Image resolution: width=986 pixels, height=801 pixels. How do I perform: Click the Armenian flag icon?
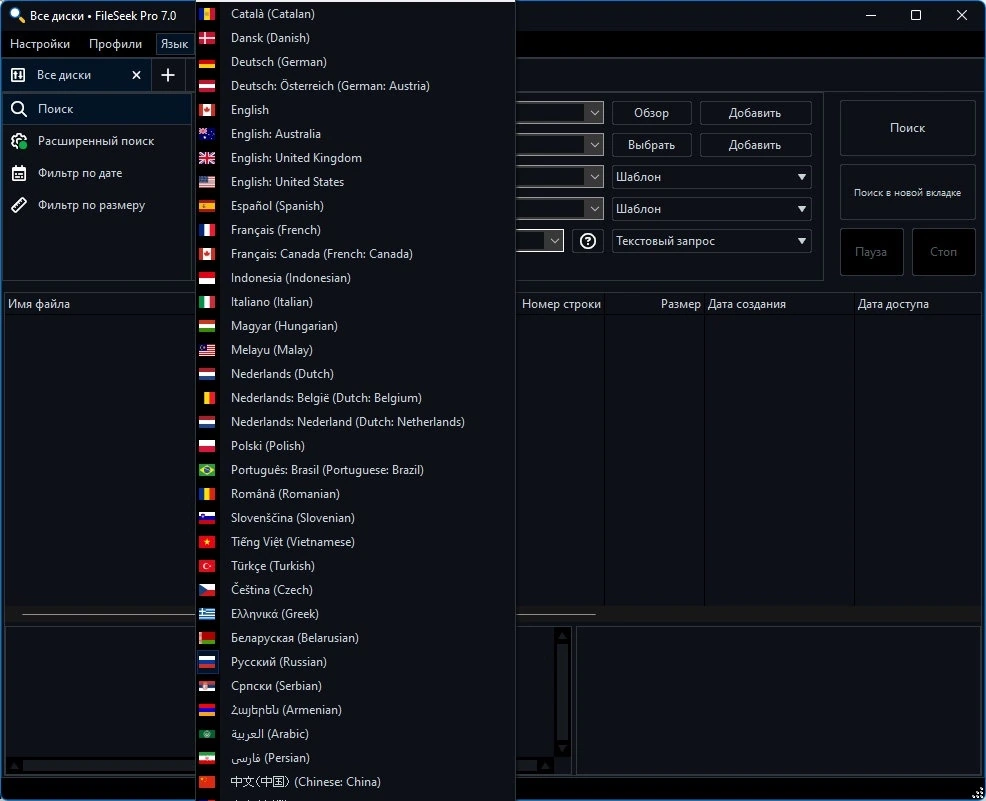[207, 710]
